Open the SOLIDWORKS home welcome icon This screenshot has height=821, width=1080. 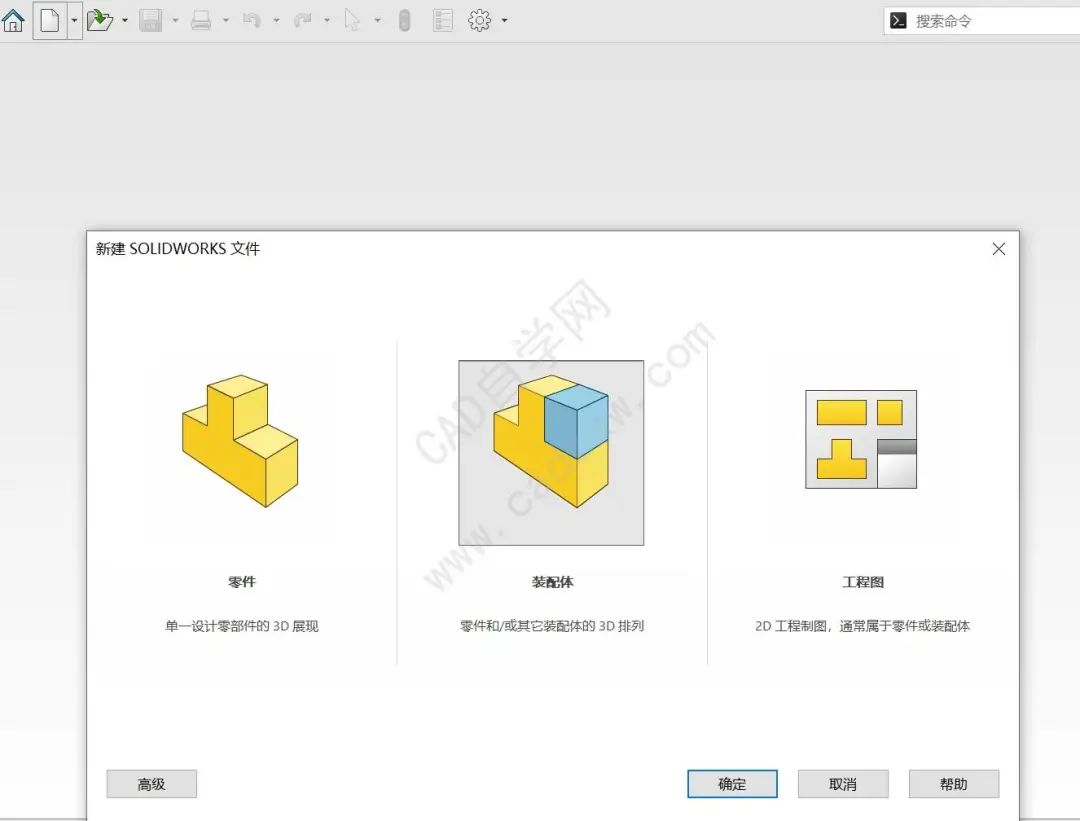[x=13, y=20]
